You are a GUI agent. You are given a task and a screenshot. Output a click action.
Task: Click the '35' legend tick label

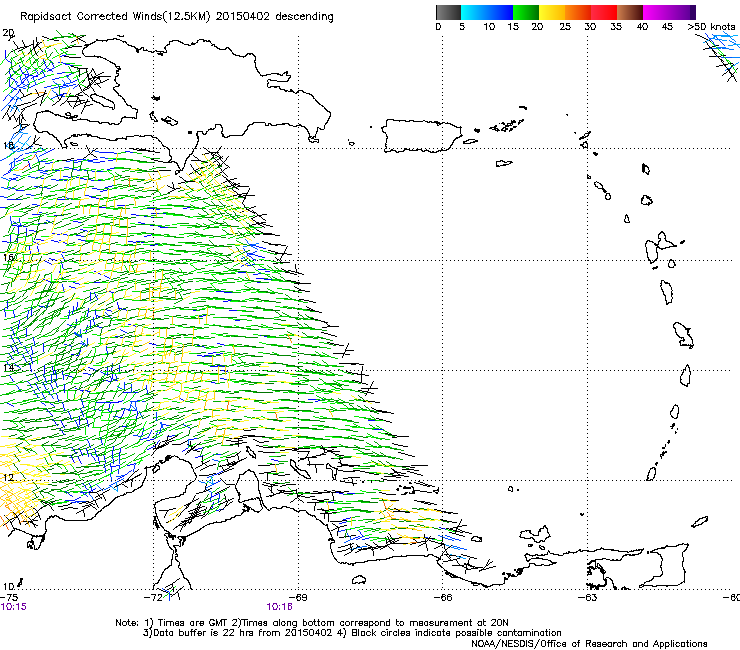pos(616,27)
